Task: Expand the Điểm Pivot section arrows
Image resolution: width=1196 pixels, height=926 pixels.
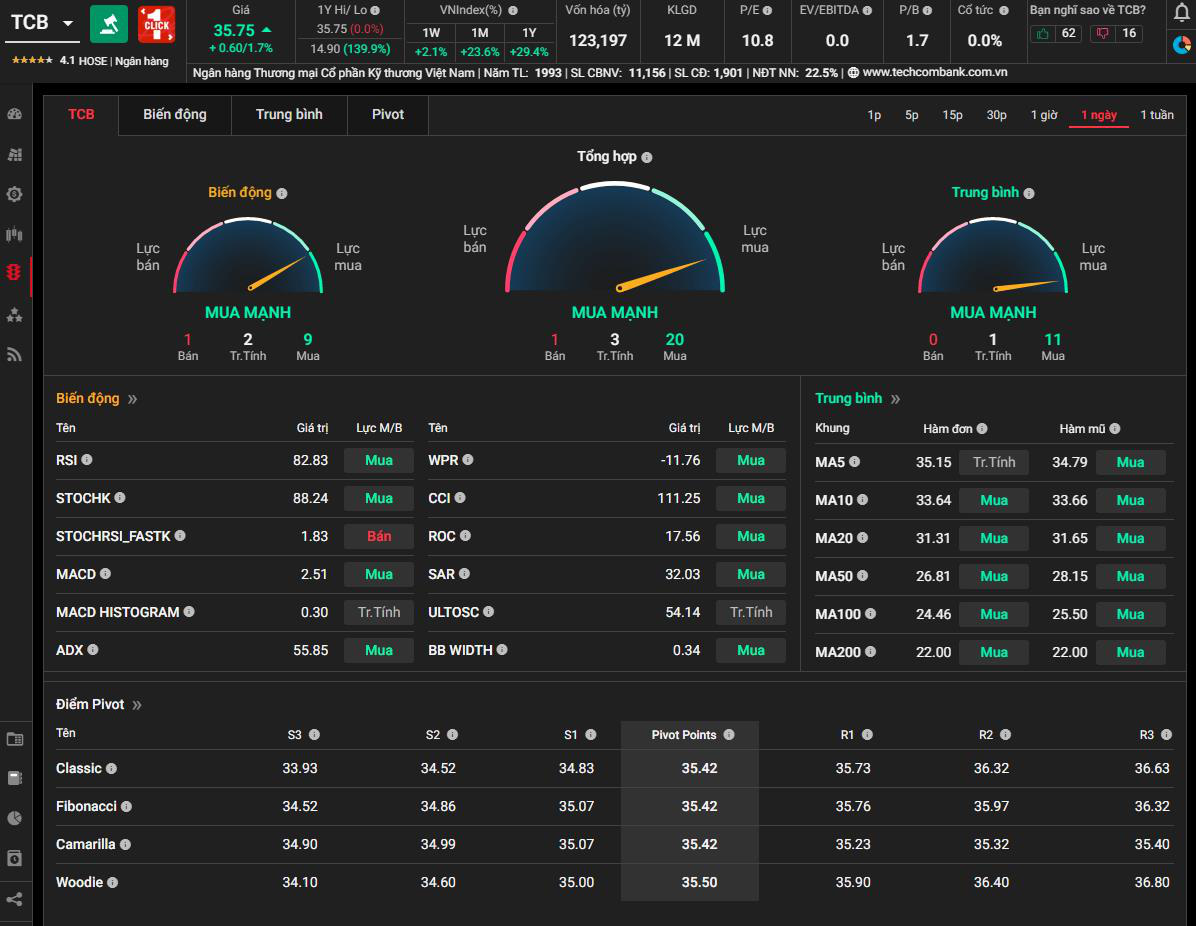Action: tap(137, 705)
